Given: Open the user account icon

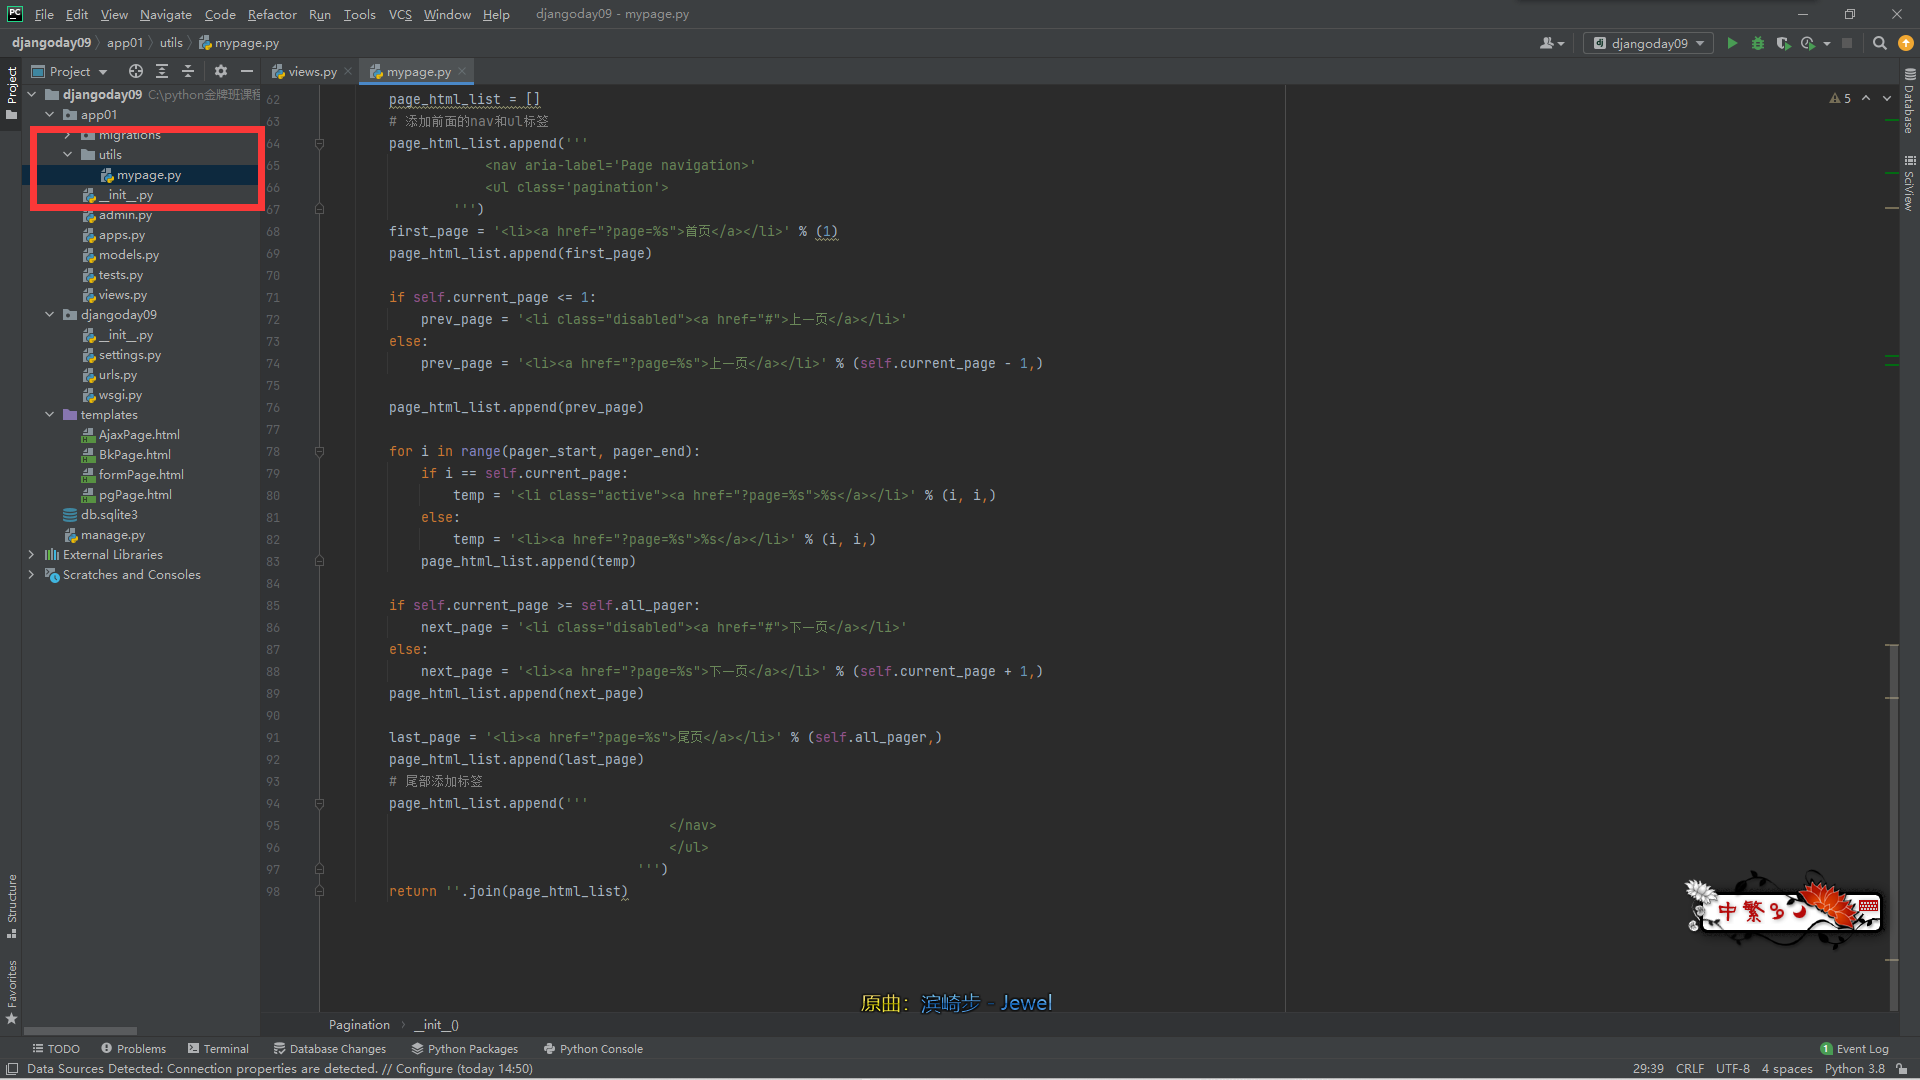Looking at the screenshot, I should tap(1551, 43).
